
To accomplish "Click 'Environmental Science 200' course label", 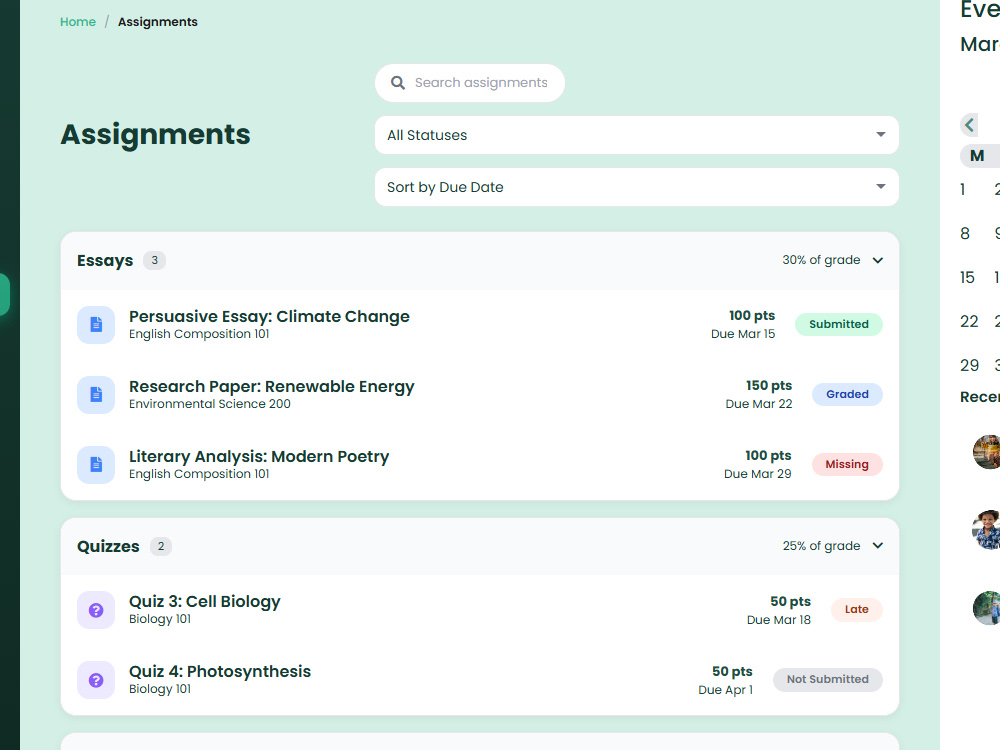I will 210,404.
